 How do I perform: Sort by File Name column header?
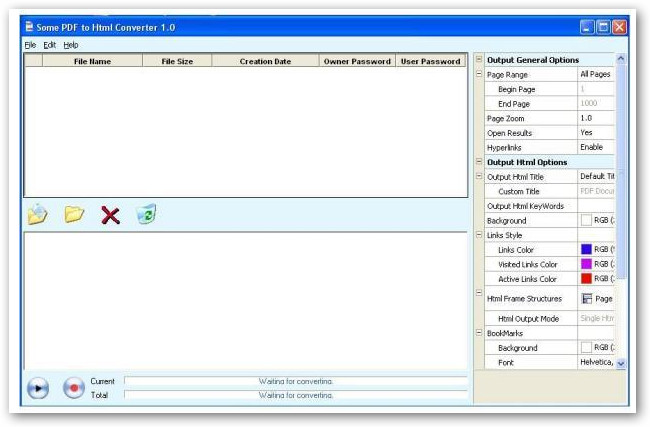coord(92,61)
